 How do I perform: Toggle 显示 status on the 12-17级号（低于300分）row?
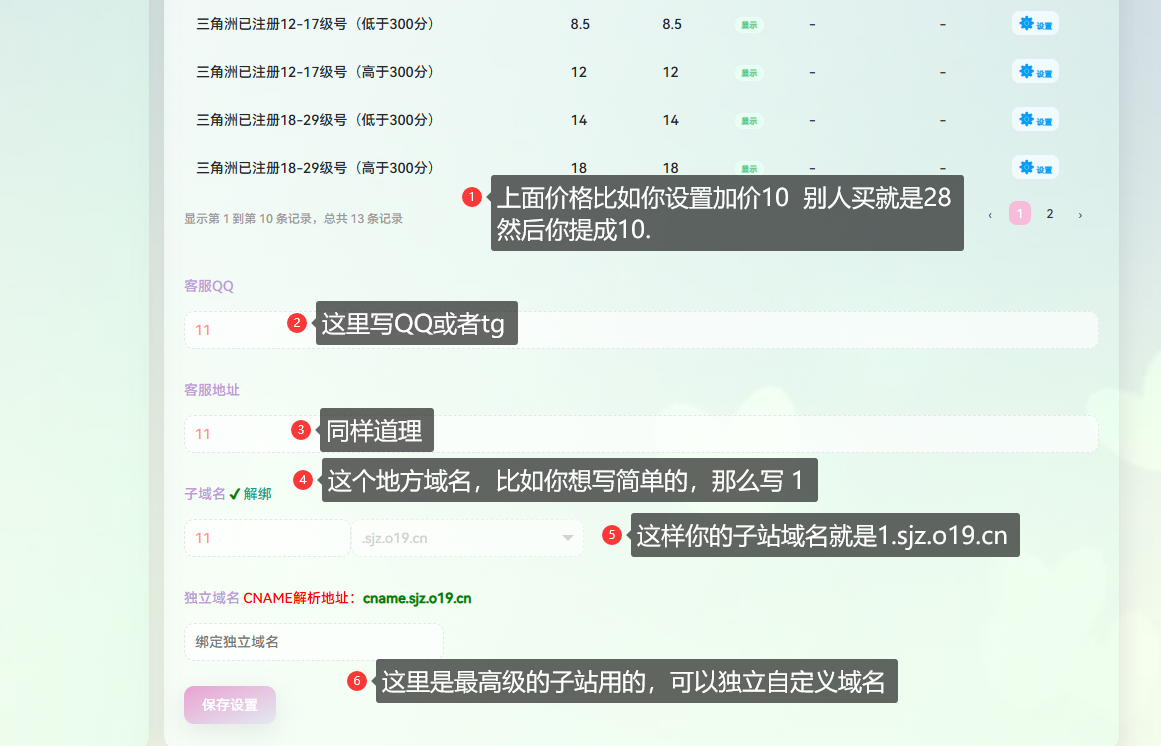point(747,23)
